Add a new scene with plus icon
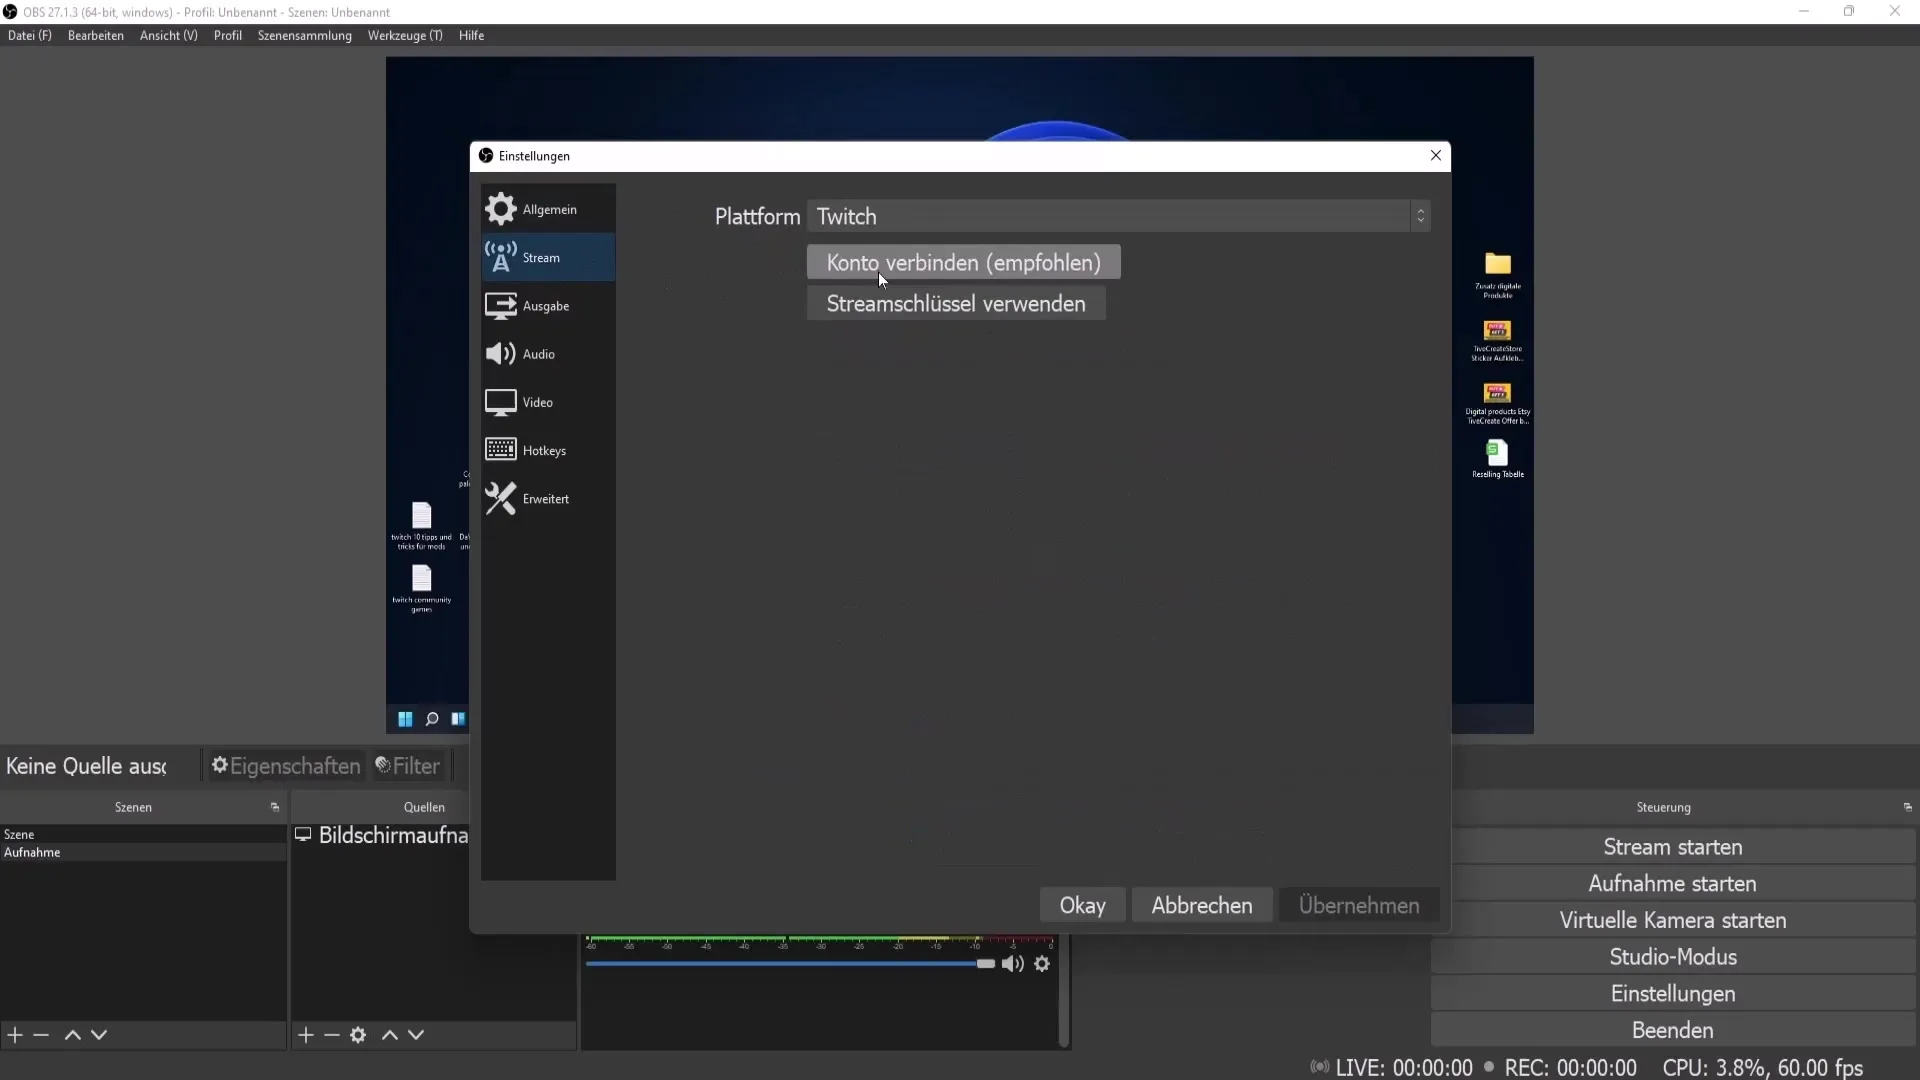Screen dimensions: 1920x1080 click(x=15, y=1035)
